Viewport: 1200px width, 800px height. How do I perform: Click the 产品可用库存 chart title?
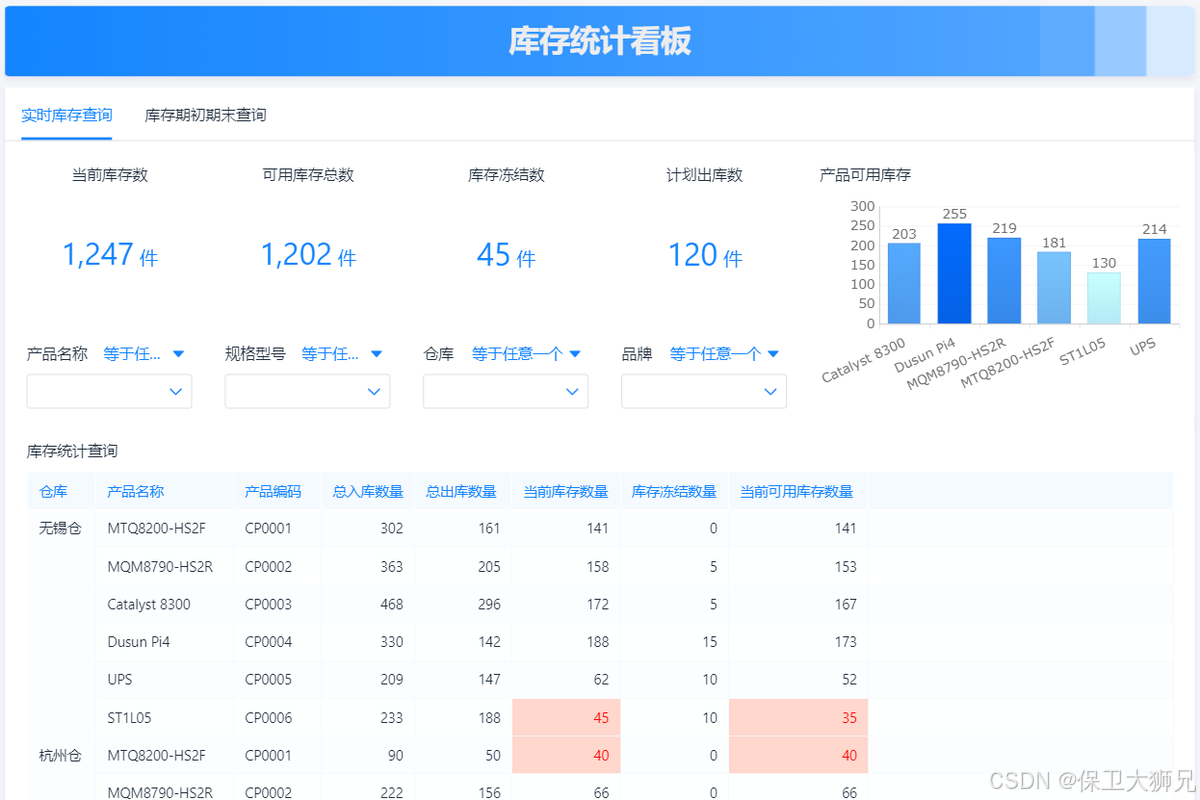tap(865, 175)
